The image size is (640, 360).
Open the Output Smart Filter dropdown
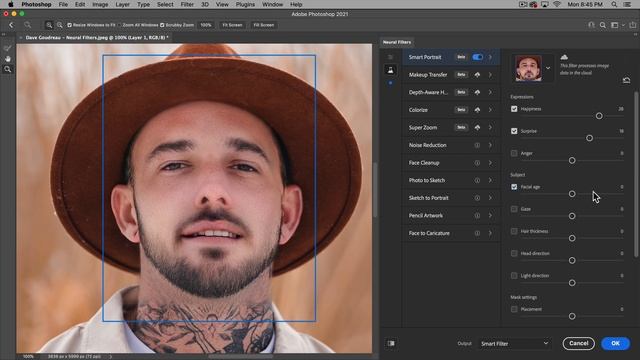click(514, 344)
